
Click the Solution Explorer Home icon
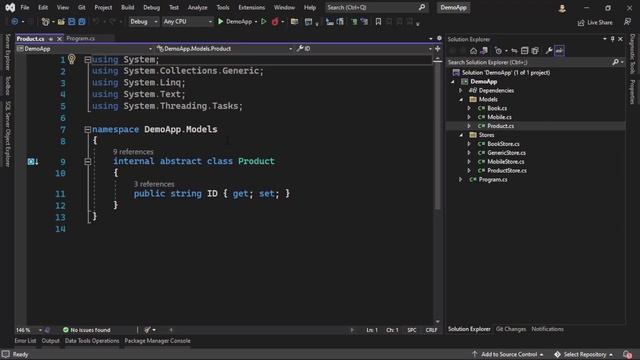pyautogui.click(x=473, y=51)
